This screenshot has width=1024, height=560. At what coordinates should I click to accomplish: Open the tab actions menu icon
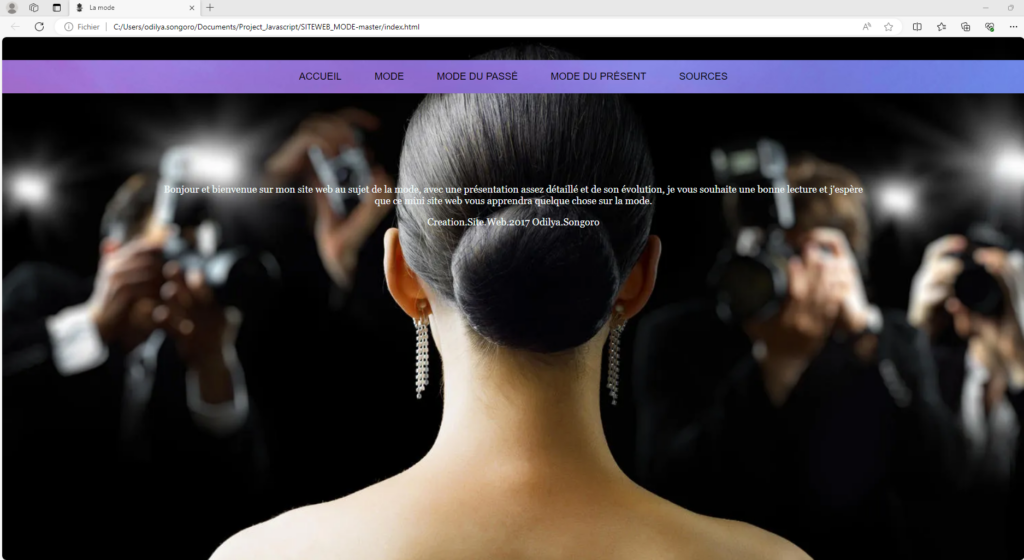coord(57,8)
